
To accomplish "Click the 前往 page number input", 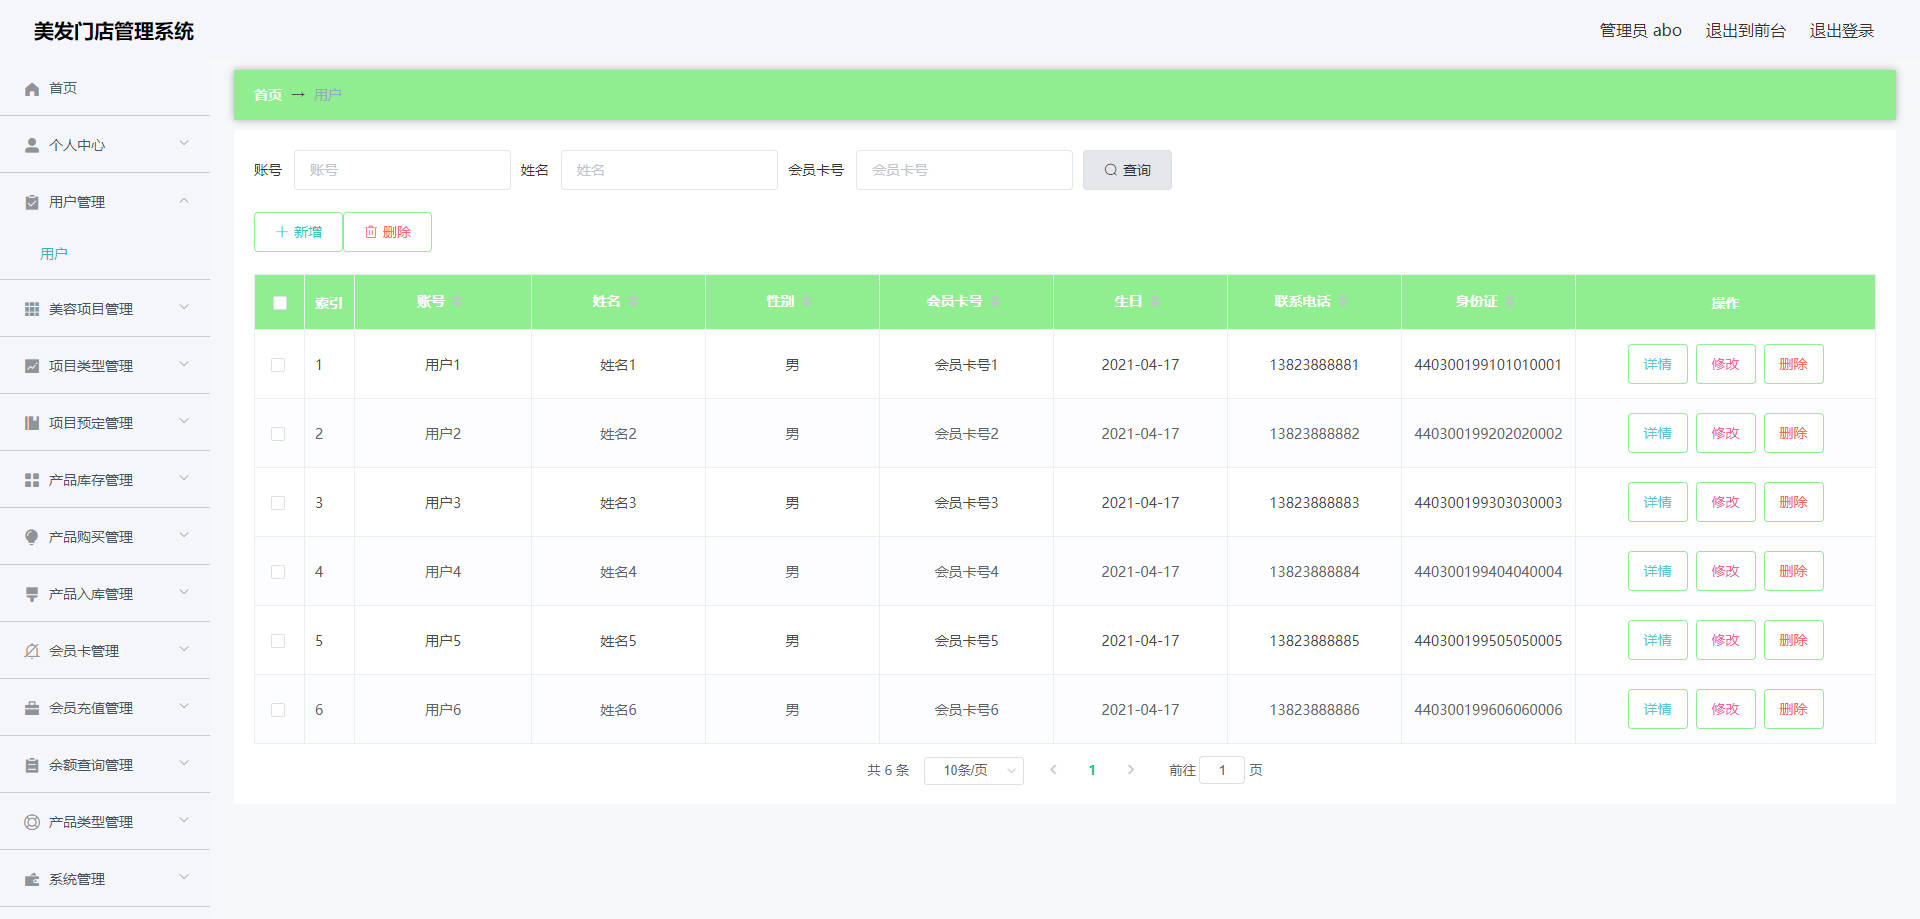I will (1222, 770).
